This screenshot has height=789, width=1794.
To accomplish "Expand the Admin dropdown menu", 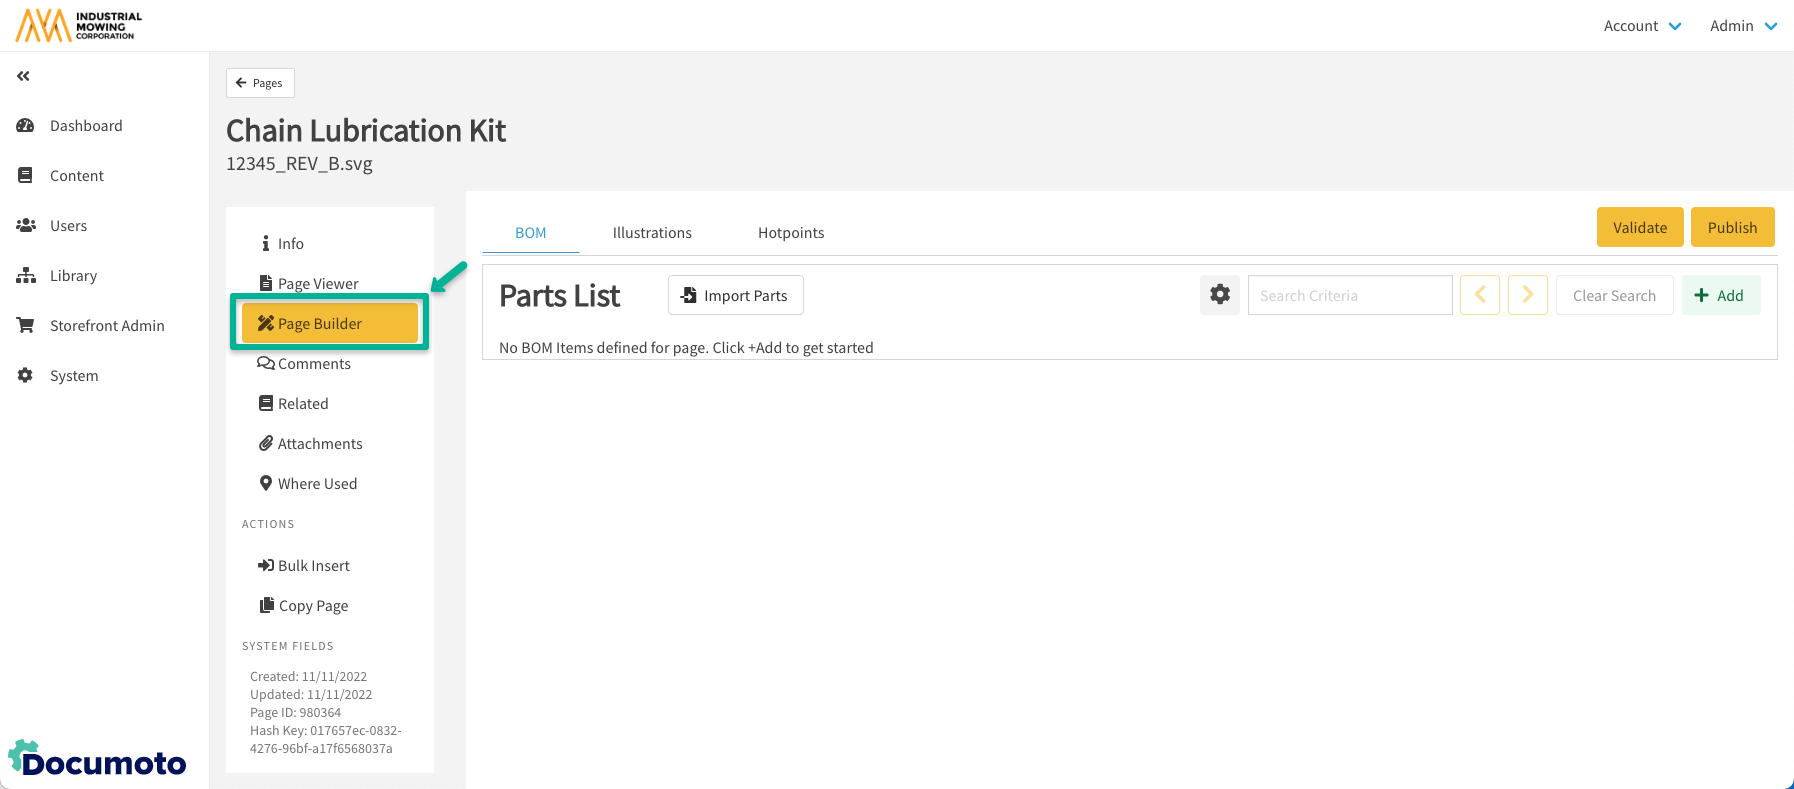I will click(x=1743, y=26).
